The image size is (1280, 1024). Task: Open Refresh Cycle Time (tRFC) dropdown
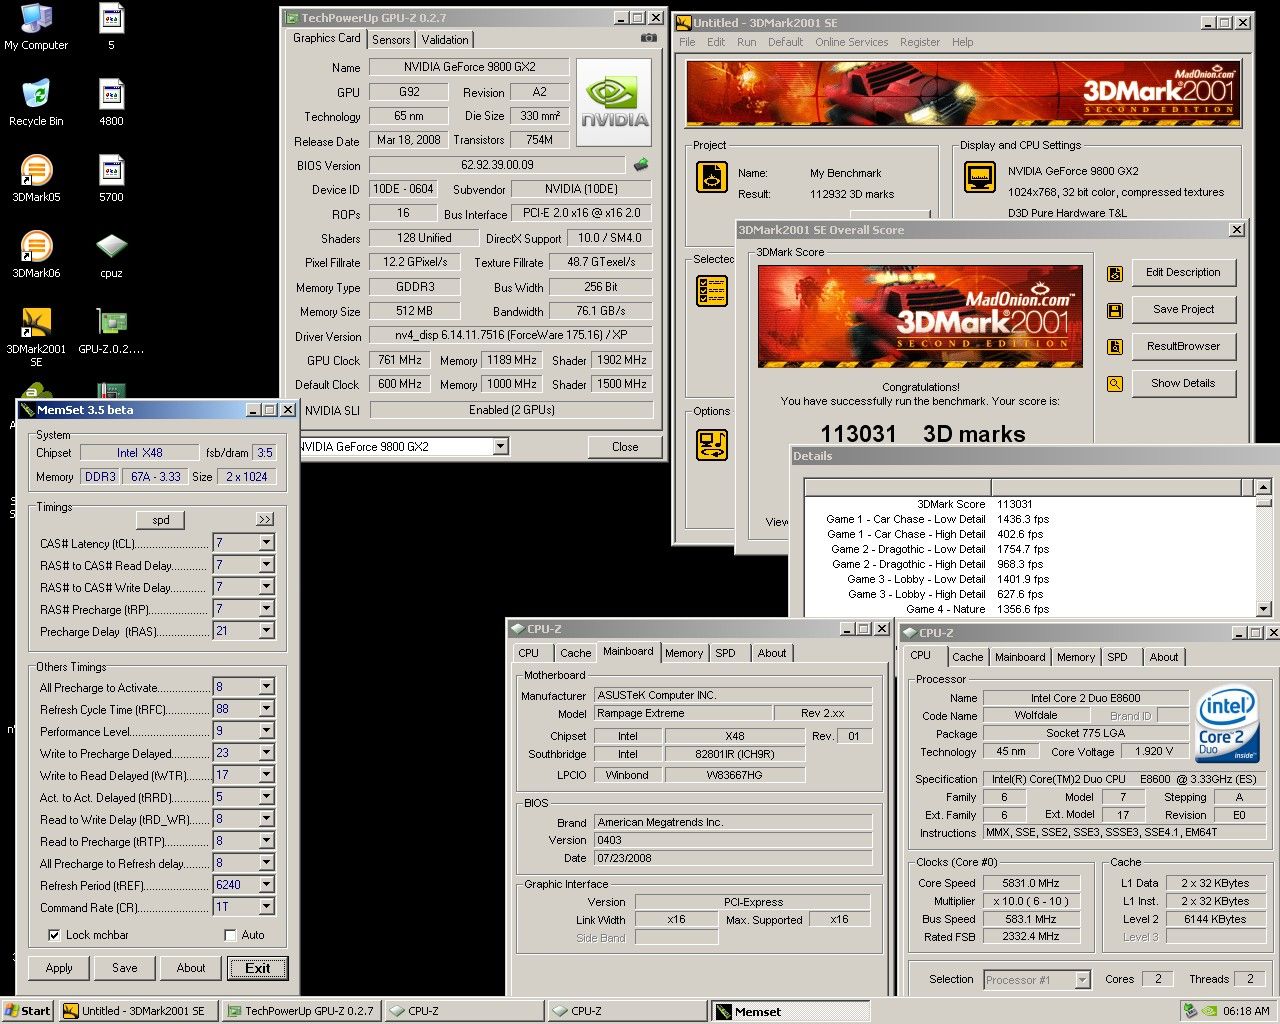(x=266, y=709)
